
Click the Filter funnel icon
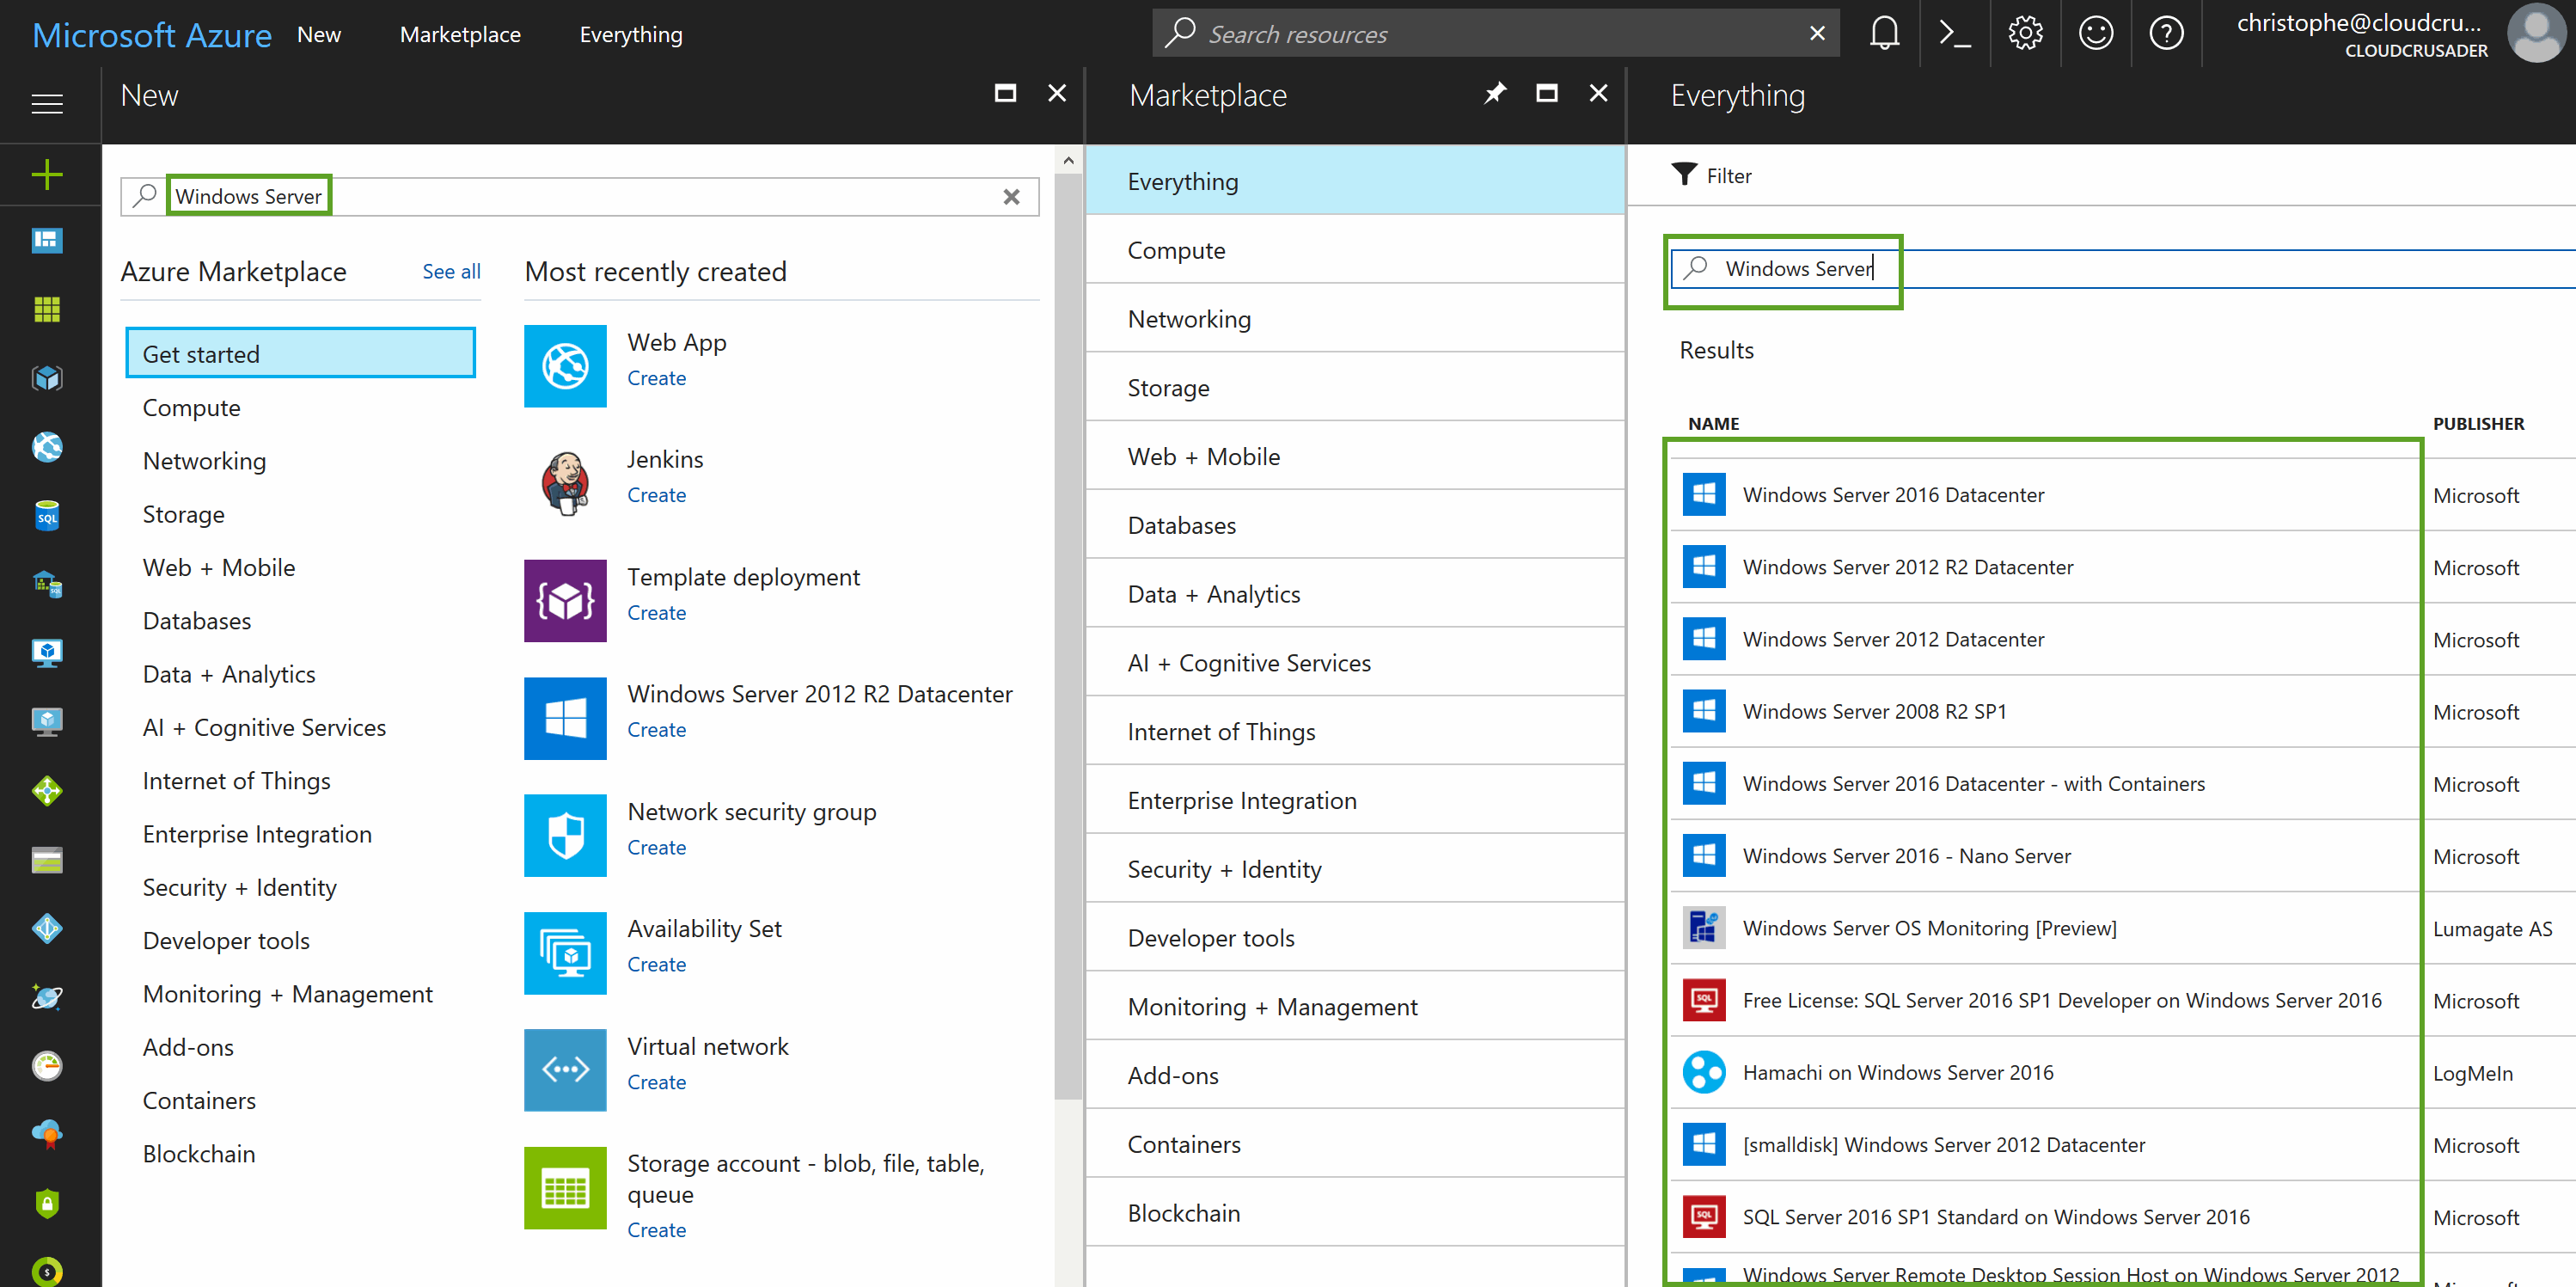click(1683, 175)
